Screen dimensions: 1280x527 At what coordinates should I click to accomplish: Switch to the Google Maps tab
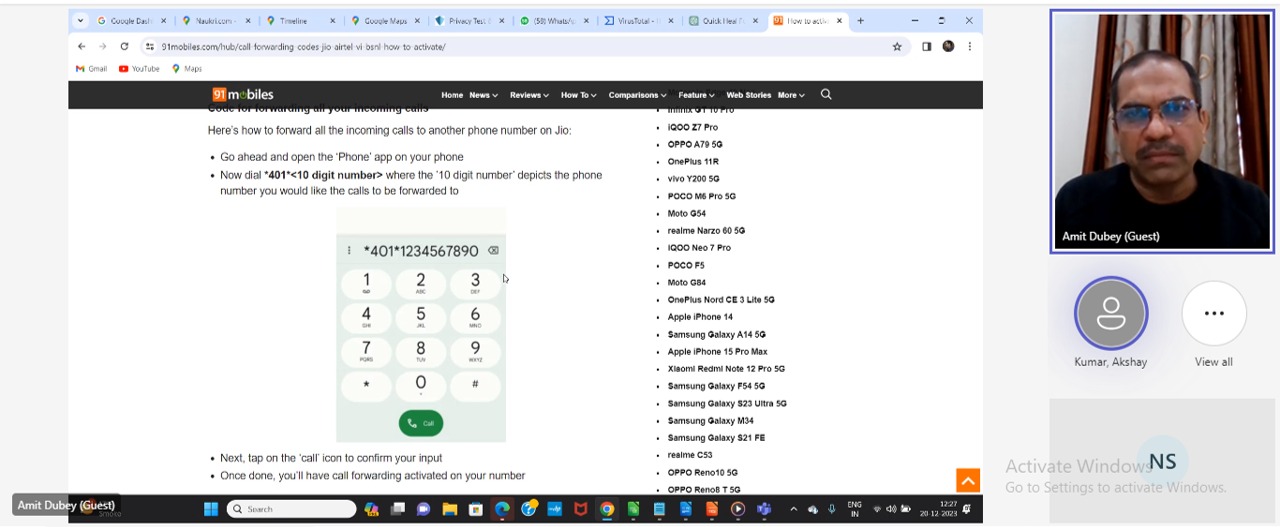click(385, 20)
